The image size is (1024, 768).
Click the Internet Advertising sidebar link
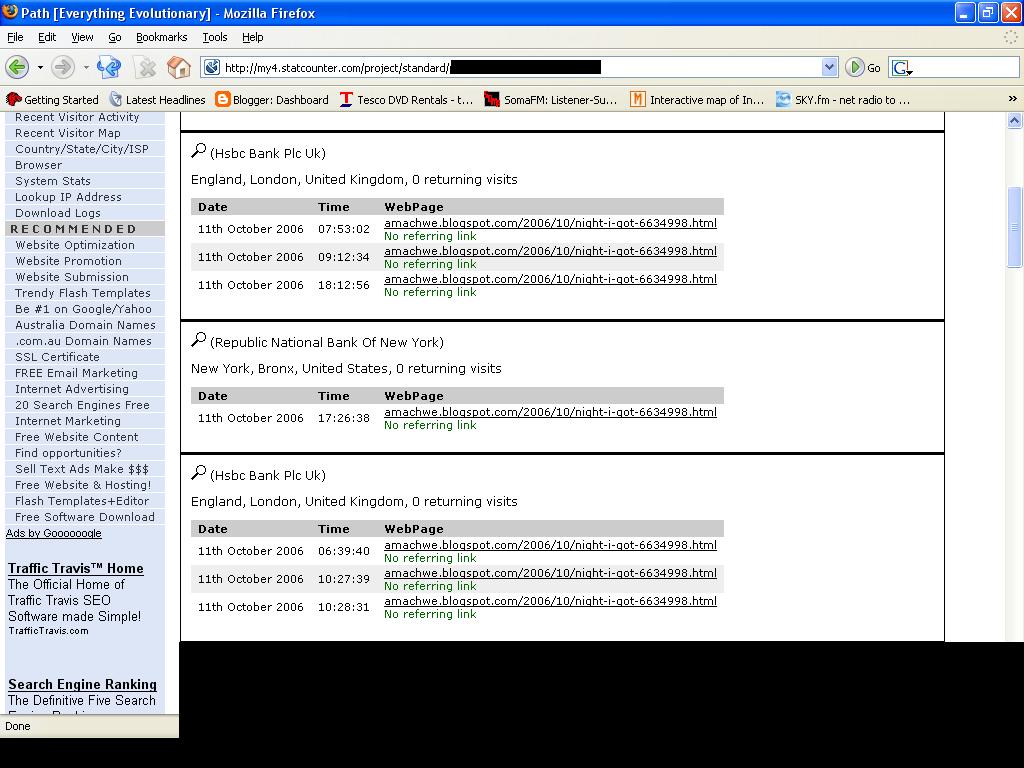pyautogui.click(x=72, y=389)
